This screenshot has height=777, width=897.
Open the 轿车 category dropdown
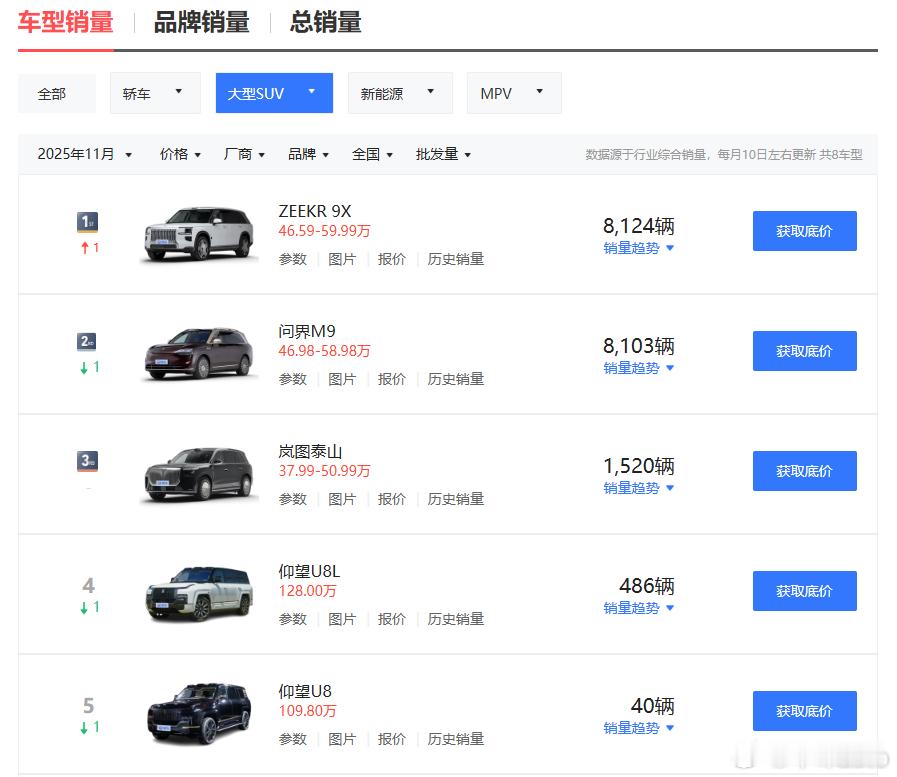[155, 93]
